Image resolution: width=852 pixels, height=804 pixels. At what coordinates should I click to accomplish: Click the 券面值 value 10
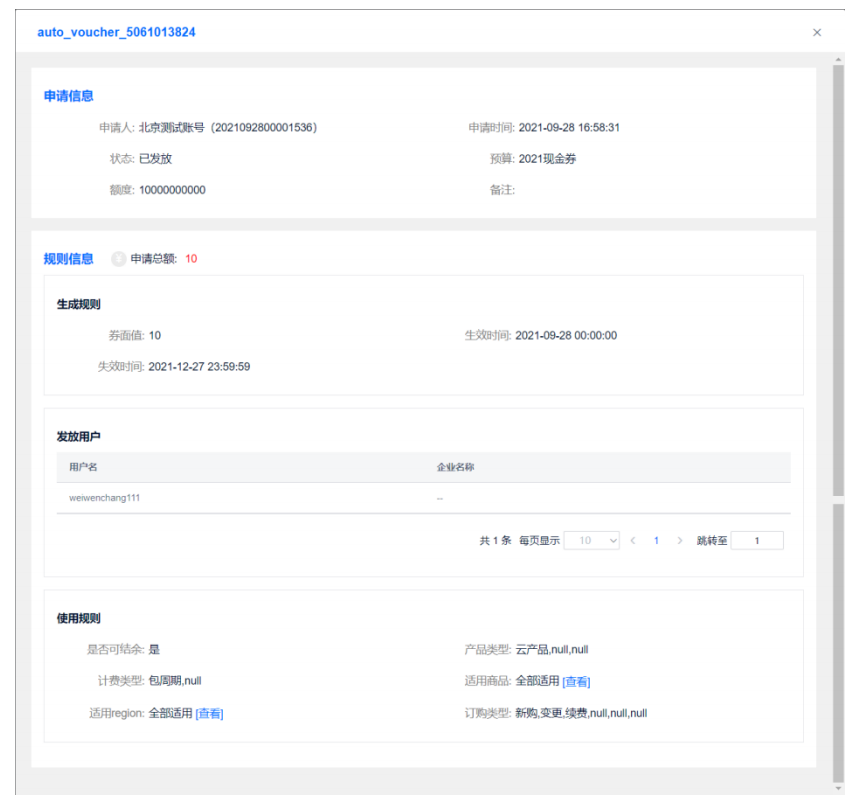coord(155,336)
